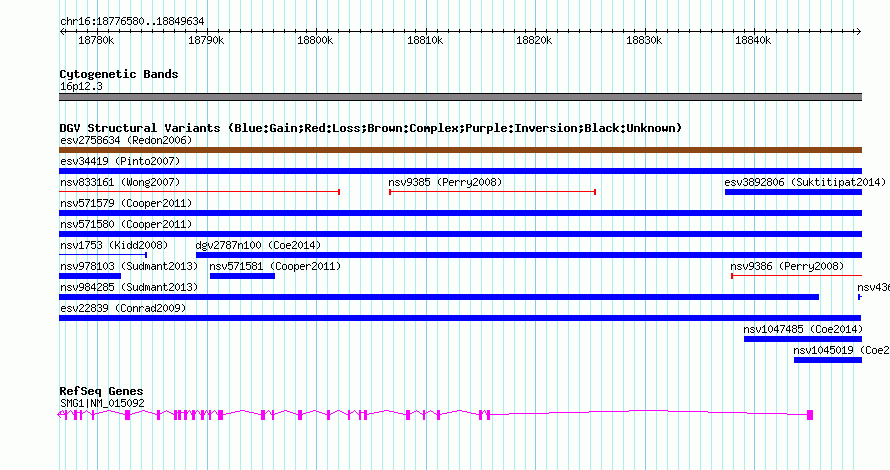Select the thin blue nsv1753 line
This screenshot has width=890, height=470.
(x=103, y=255)
